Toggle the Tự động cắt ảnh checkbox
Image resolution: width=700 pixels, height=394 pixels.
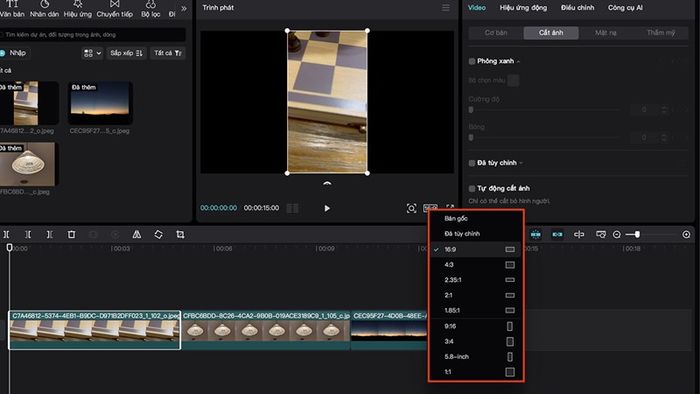point(472,188)
